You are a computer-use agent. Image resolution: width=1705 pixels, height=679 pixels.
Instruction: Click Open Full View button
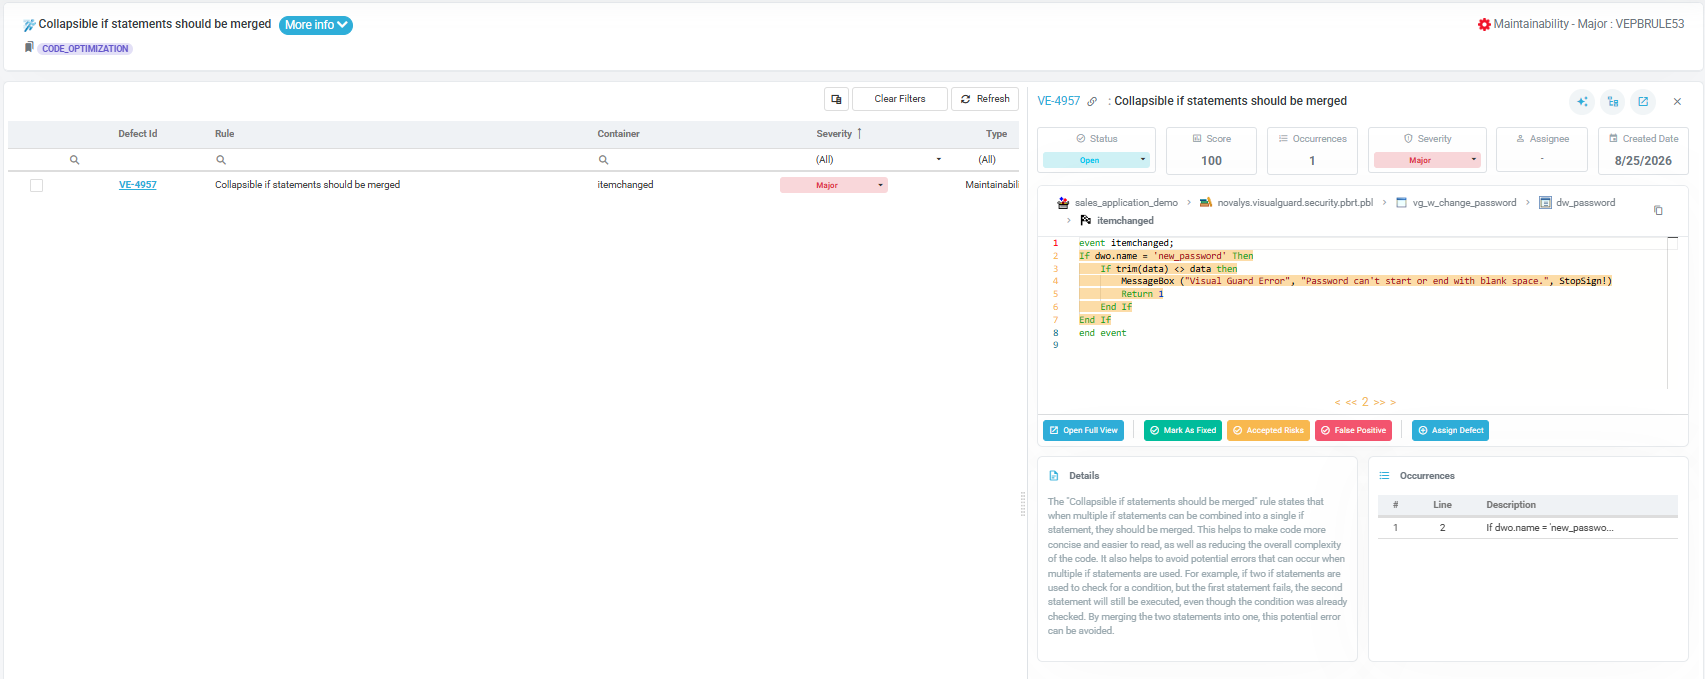[1083, 430]
